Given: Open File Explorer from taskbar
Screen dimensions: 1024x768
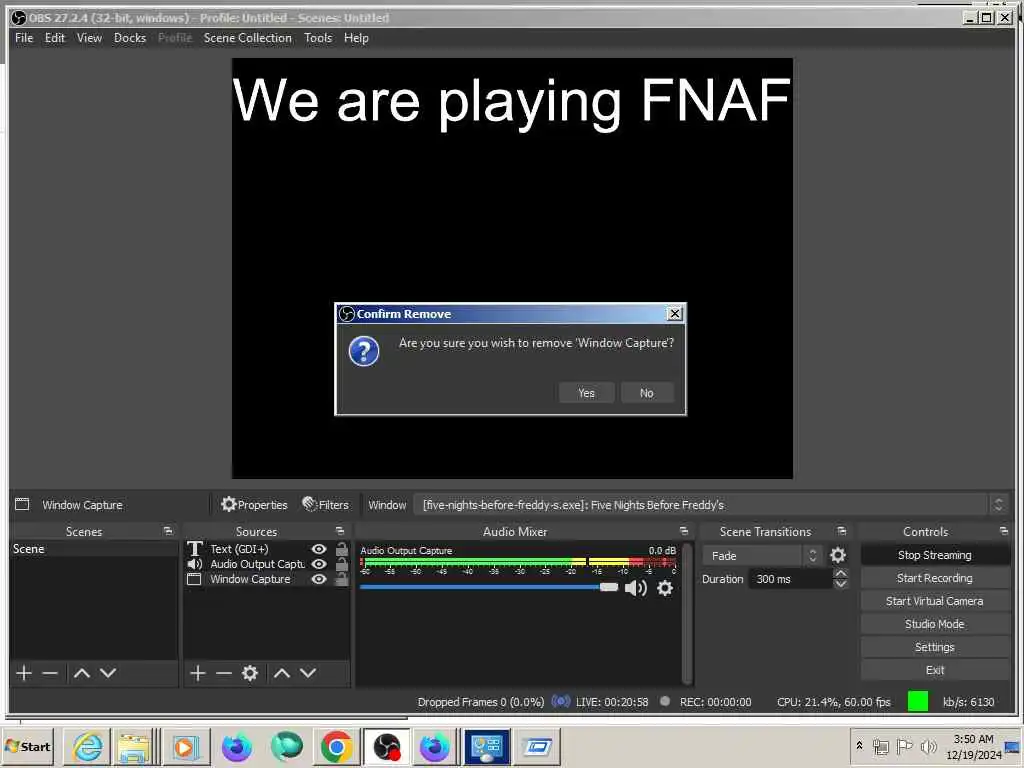Looking at the screenshot, I should 135,746.
